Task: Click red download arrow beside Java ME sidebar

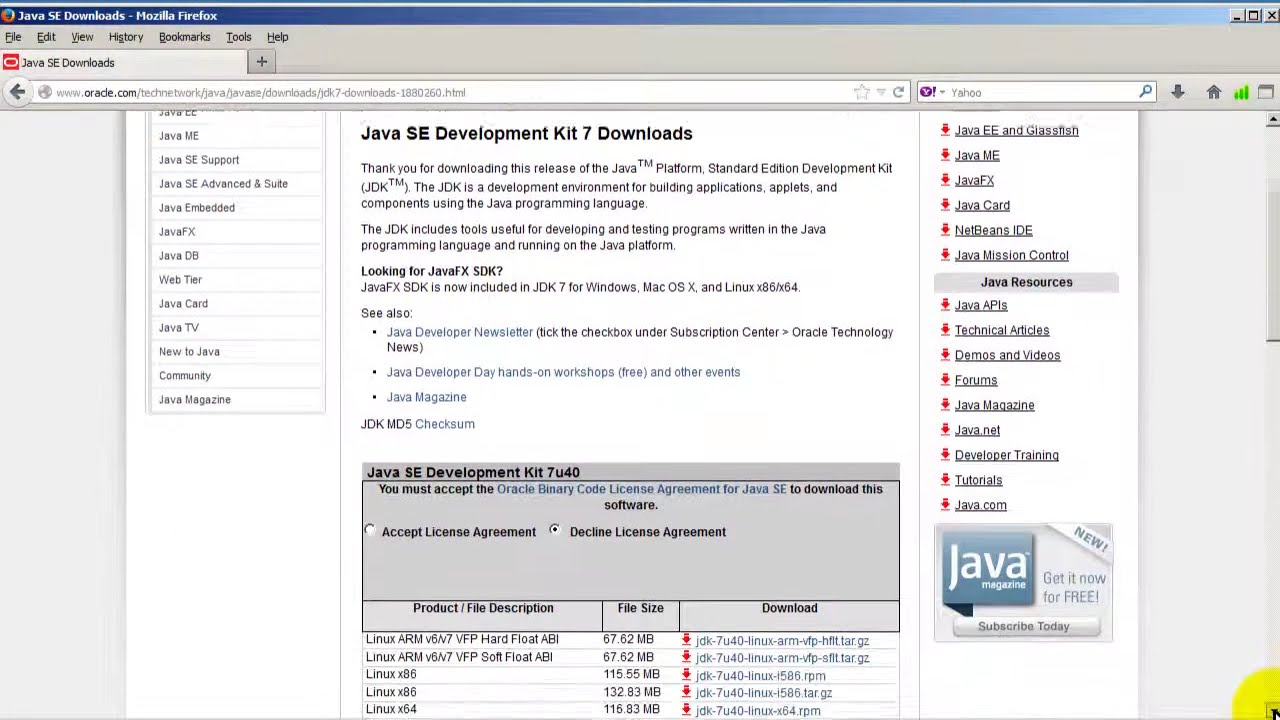Action: tap(945, 155)
